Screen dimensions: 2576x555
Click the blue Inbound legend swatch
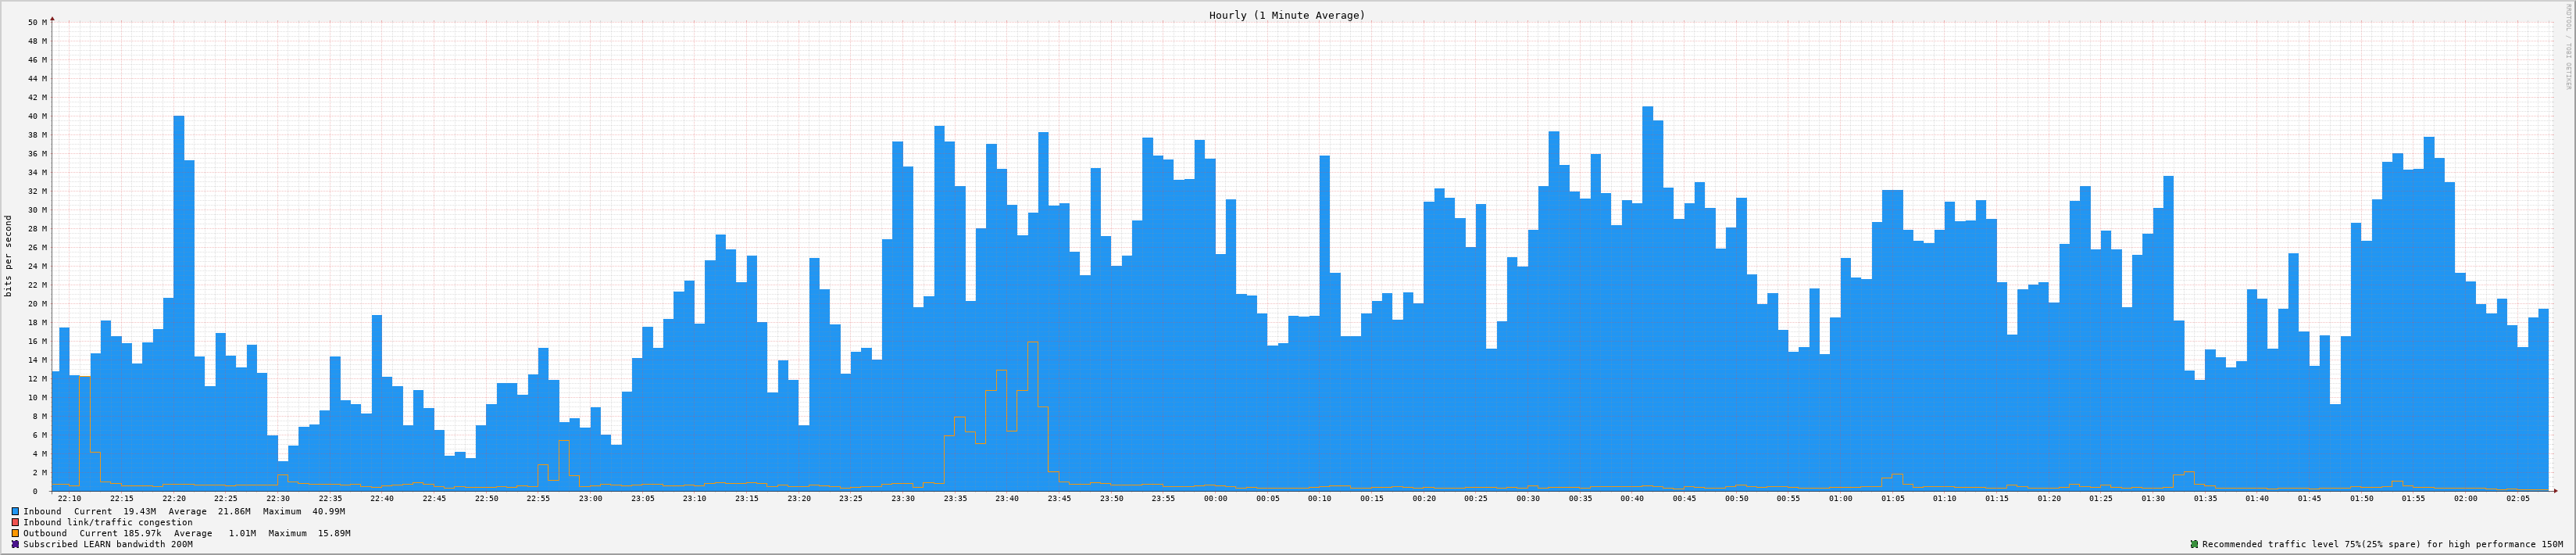coord(16,511)
